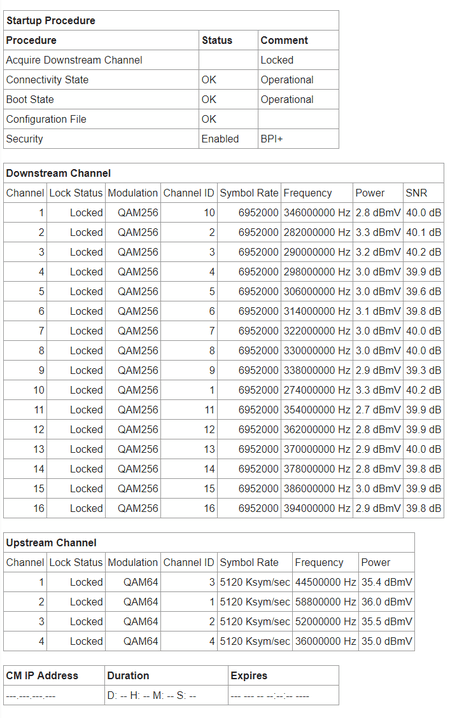The width and height of the screenshot is (457, 718).
Task: Select the 44500000 Hz upstream frequency
Action: pos(326,582)
